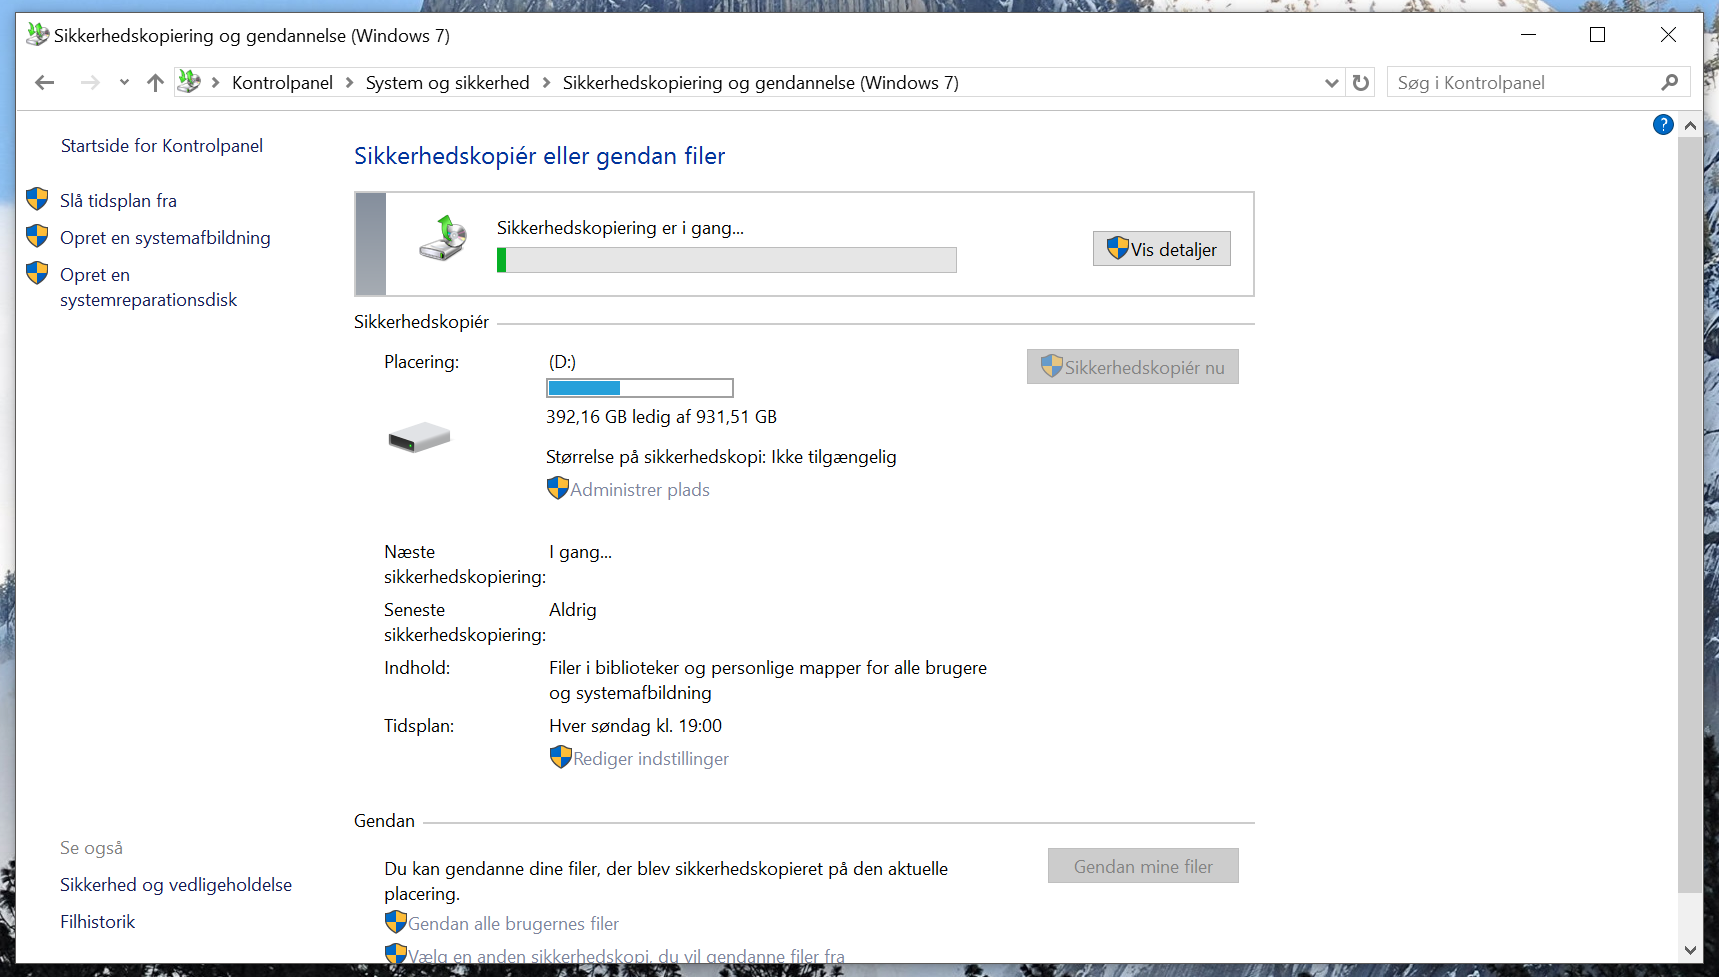The image size is (1719, 977).
Task: Click the backup-in-progress drive icon
Action: 443,238
